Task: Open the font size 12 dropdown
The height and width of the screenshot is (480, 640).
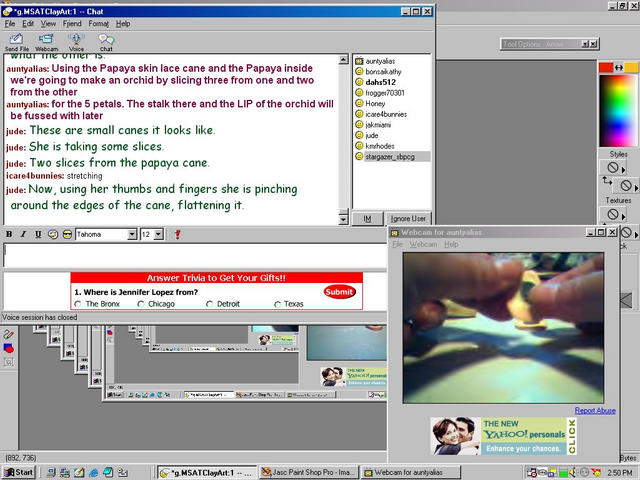Action: pos(159,234)
